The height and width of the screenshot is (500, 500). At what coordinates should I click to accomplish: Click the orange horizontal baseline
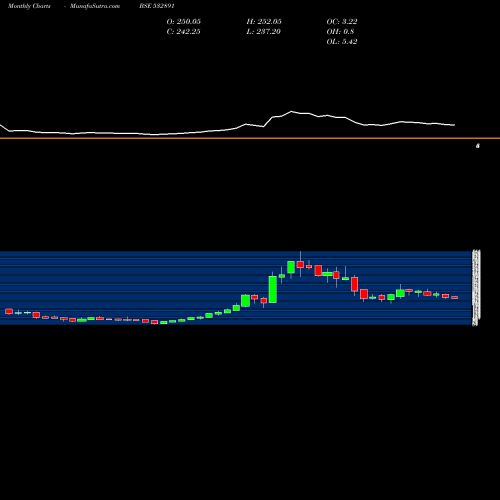[x=250, y=138]
